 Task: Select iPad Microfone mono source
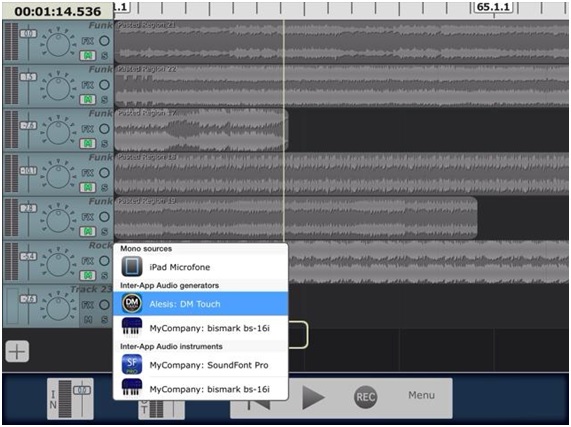click(201, 267)
